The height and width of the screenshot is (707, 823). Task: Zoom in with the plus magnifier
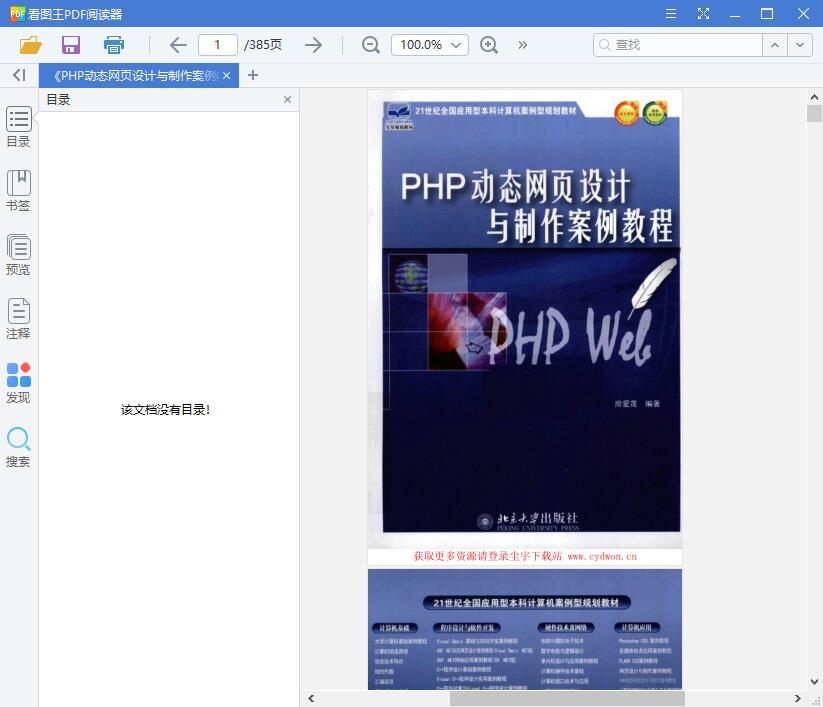(x=489, y=45)
